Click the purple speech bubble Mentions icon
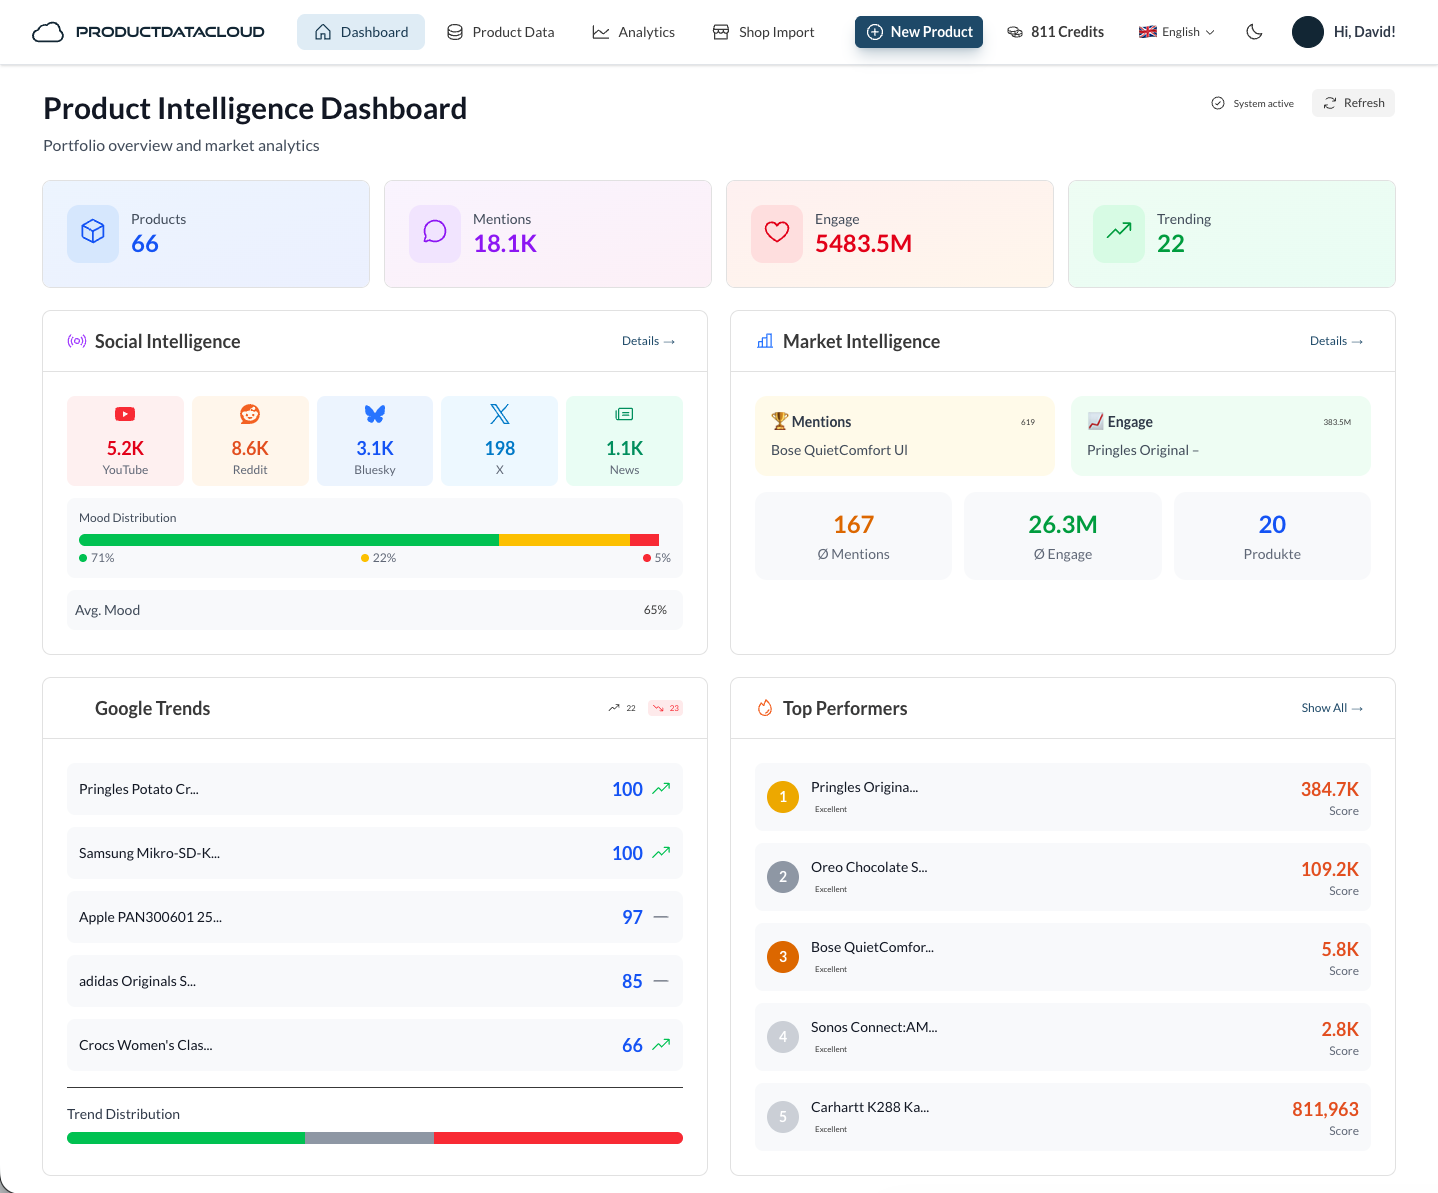Screen dimensions: 1438x1193 (x=435, y=232)
